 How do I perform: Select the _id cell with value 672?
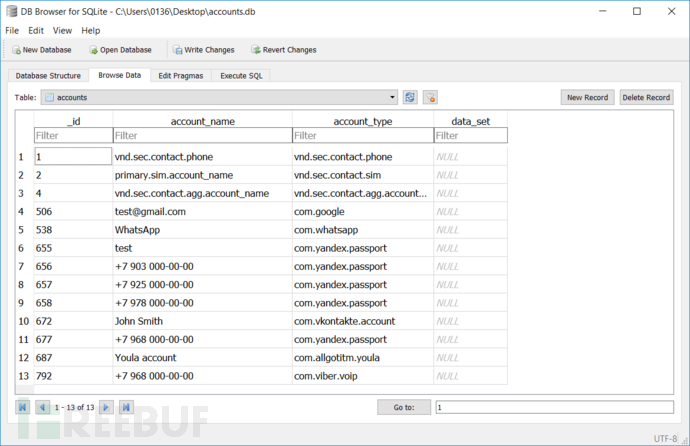click(x=73, y=321)
